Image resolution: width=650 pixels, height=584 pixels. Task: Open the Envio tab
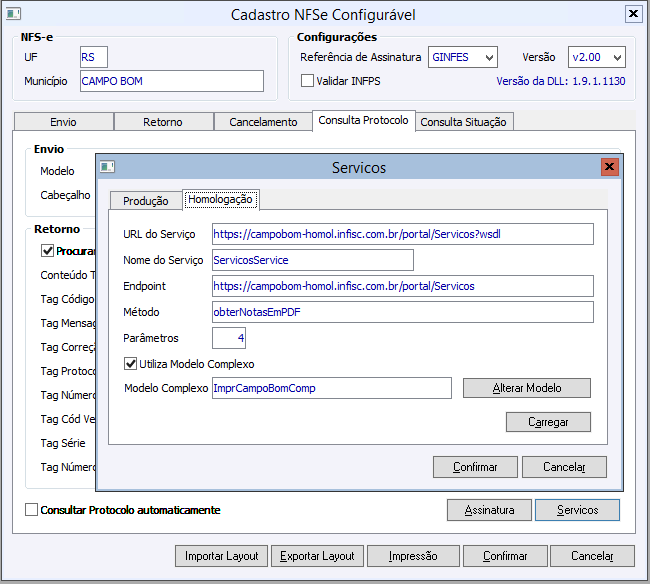[x=63, y=122]
